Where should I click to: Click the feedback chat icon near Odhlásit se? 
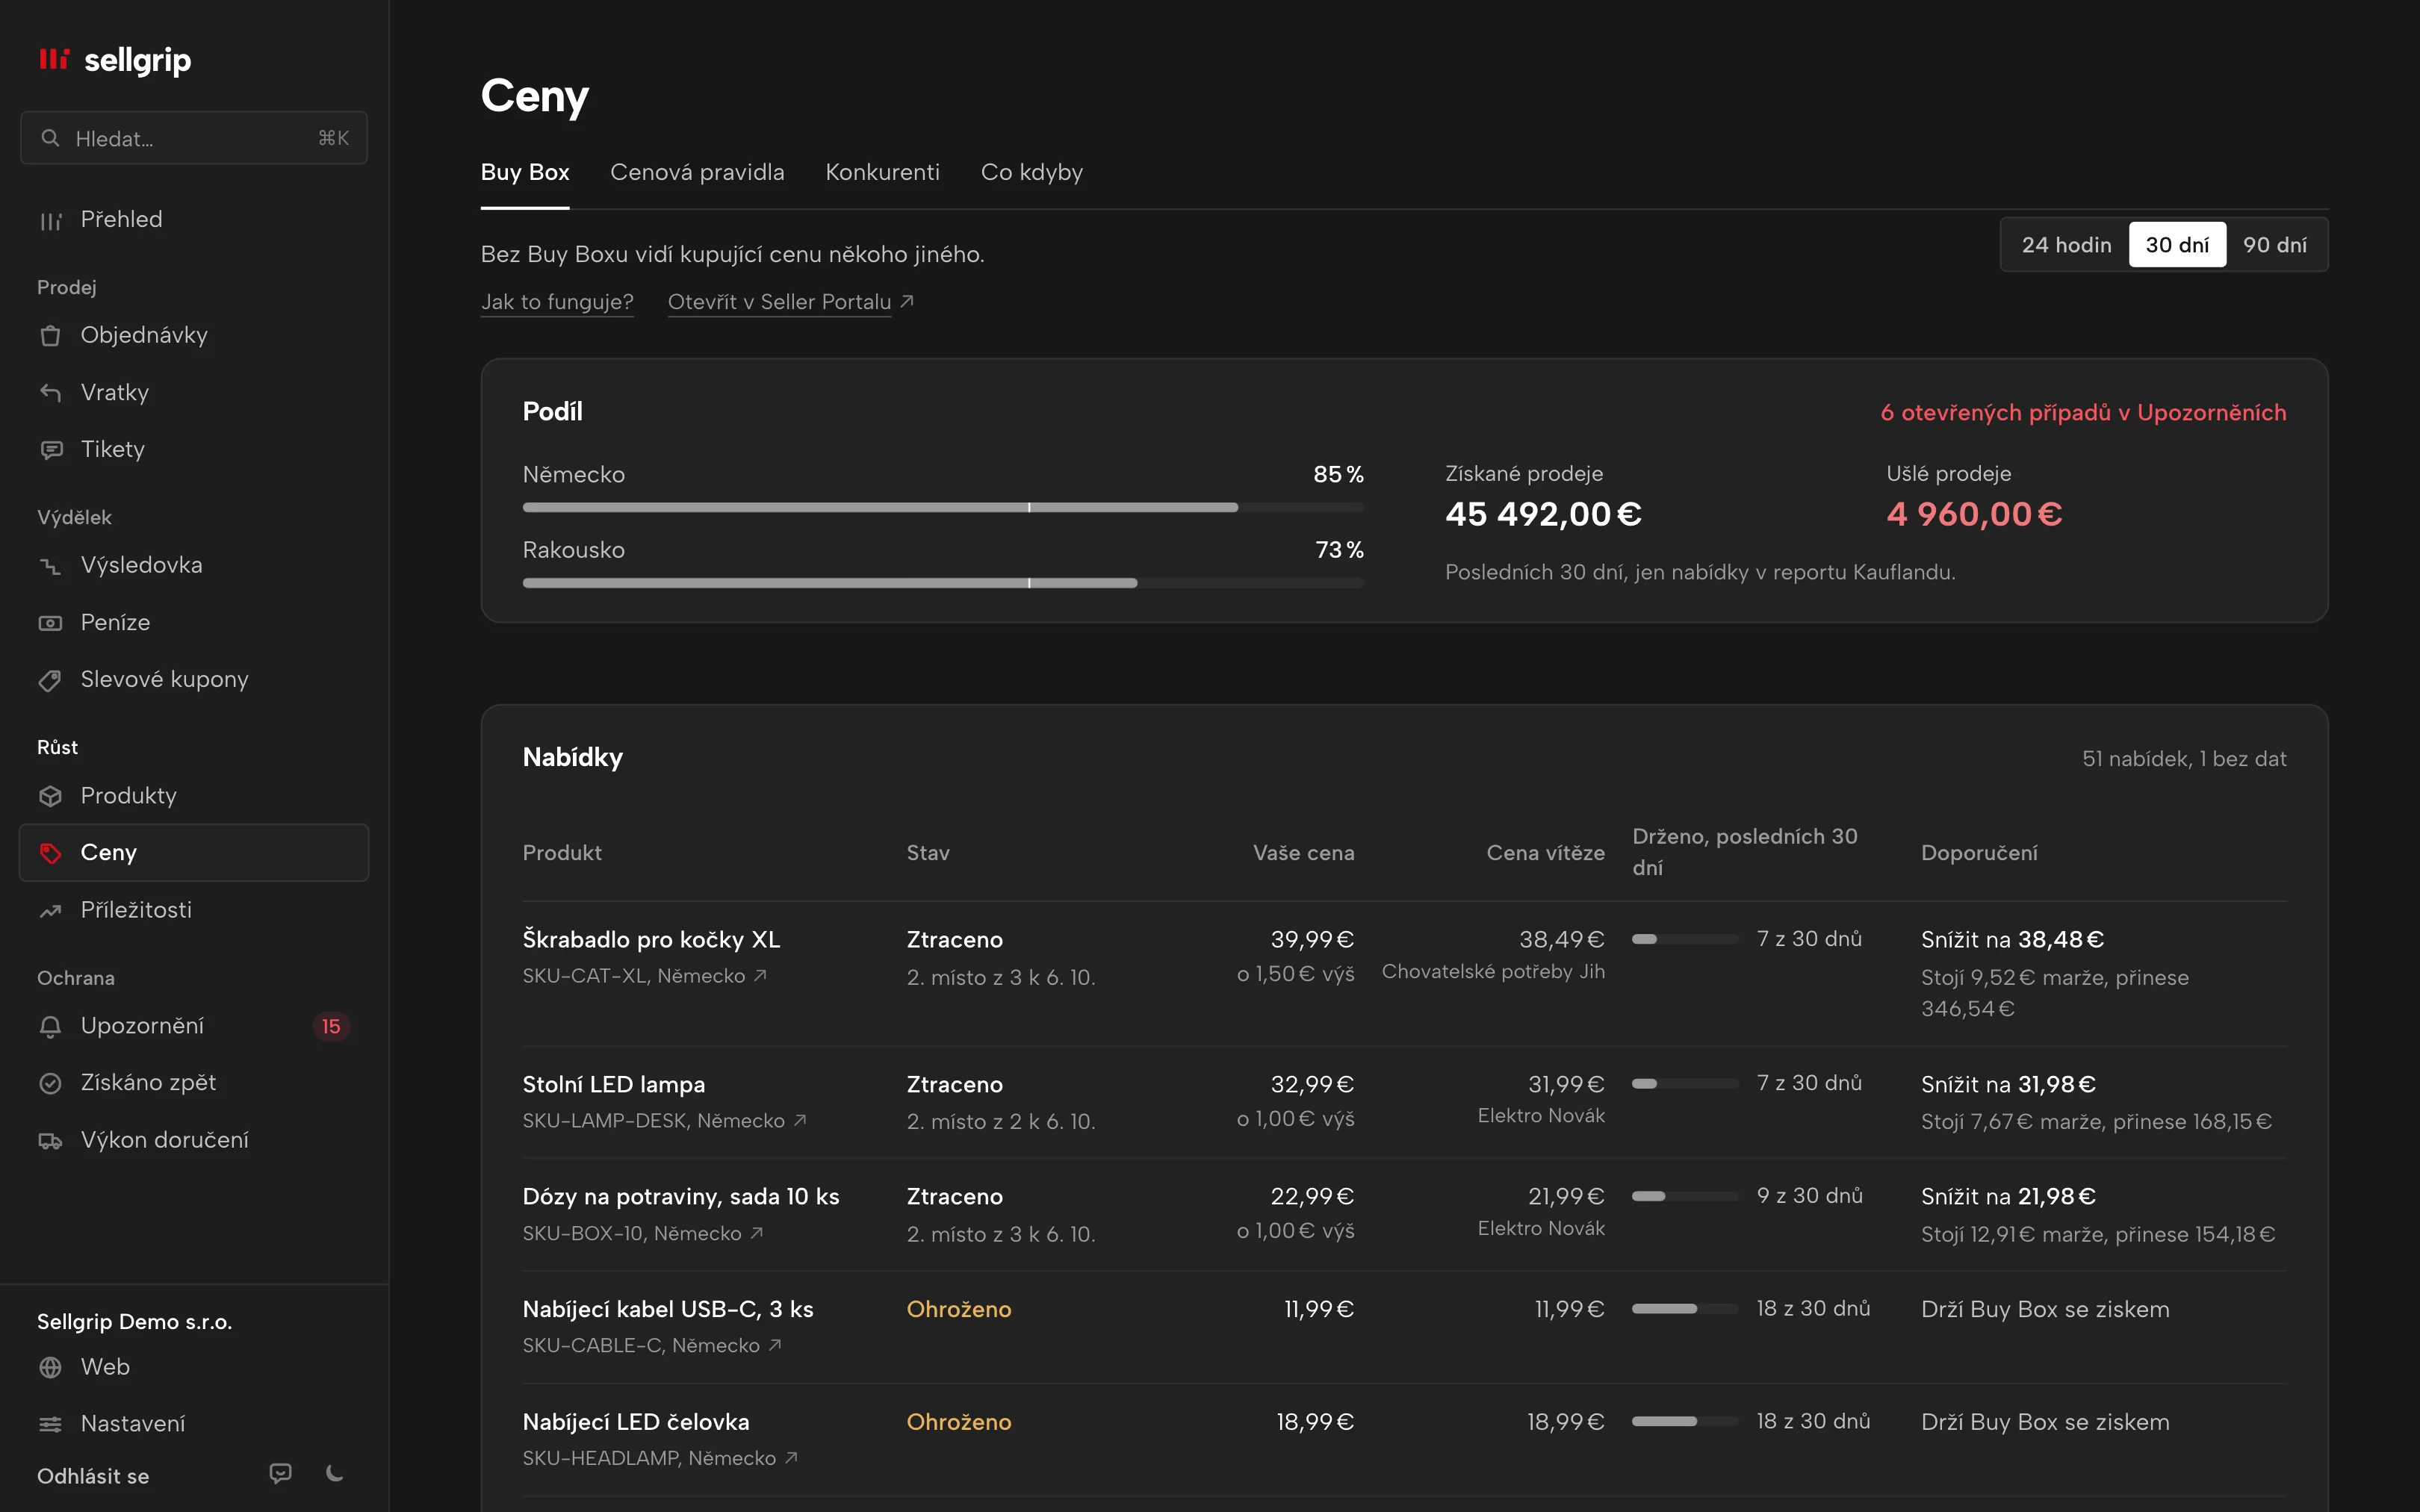coord(281,1473)
